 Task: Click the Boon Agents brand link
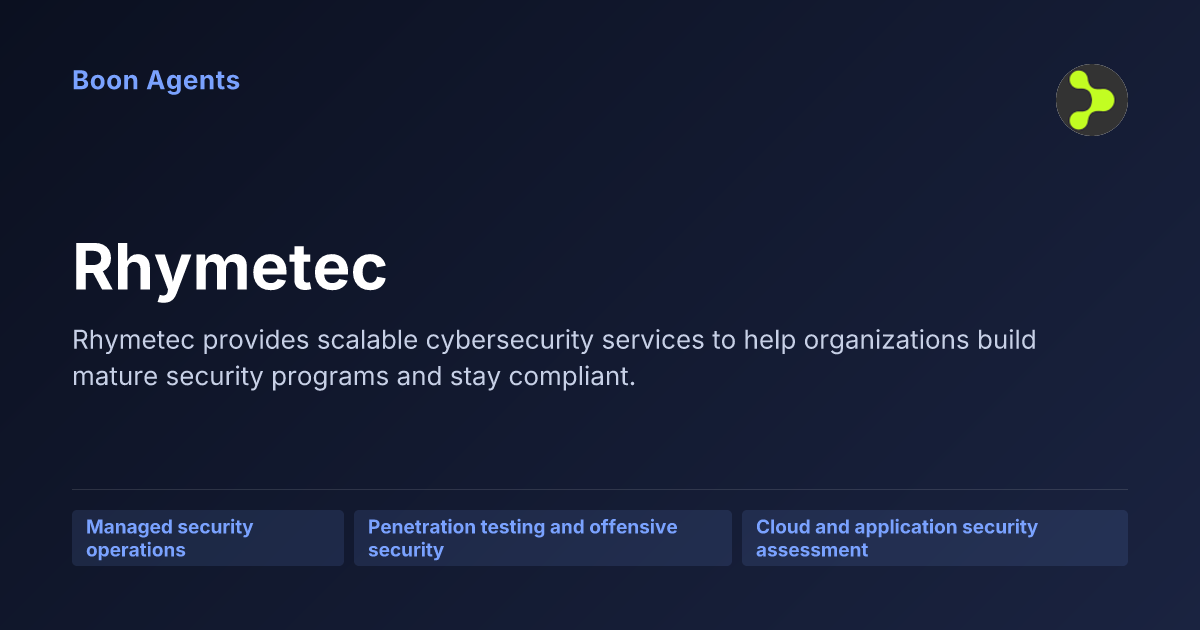[x=156, y=81]
